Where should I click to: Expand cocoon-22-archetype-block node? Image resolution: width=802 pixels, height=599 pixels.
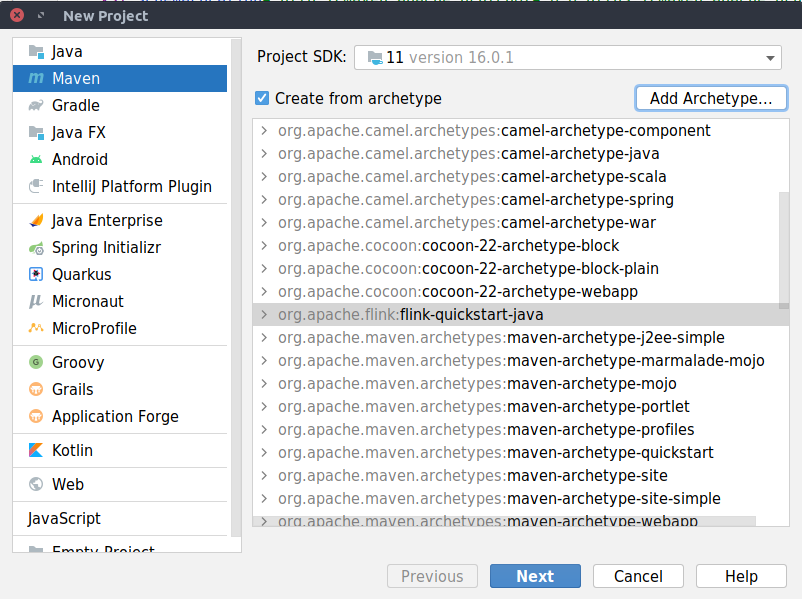[264, 246]
